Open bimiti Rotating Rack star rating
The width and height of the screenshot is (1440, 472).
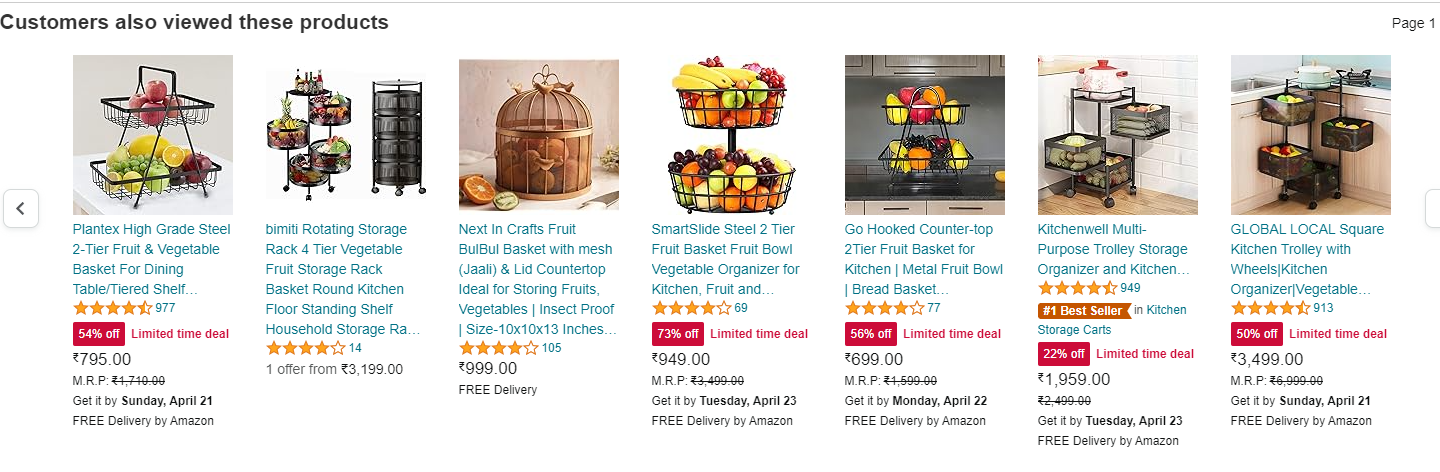click(x=305, y=348)
